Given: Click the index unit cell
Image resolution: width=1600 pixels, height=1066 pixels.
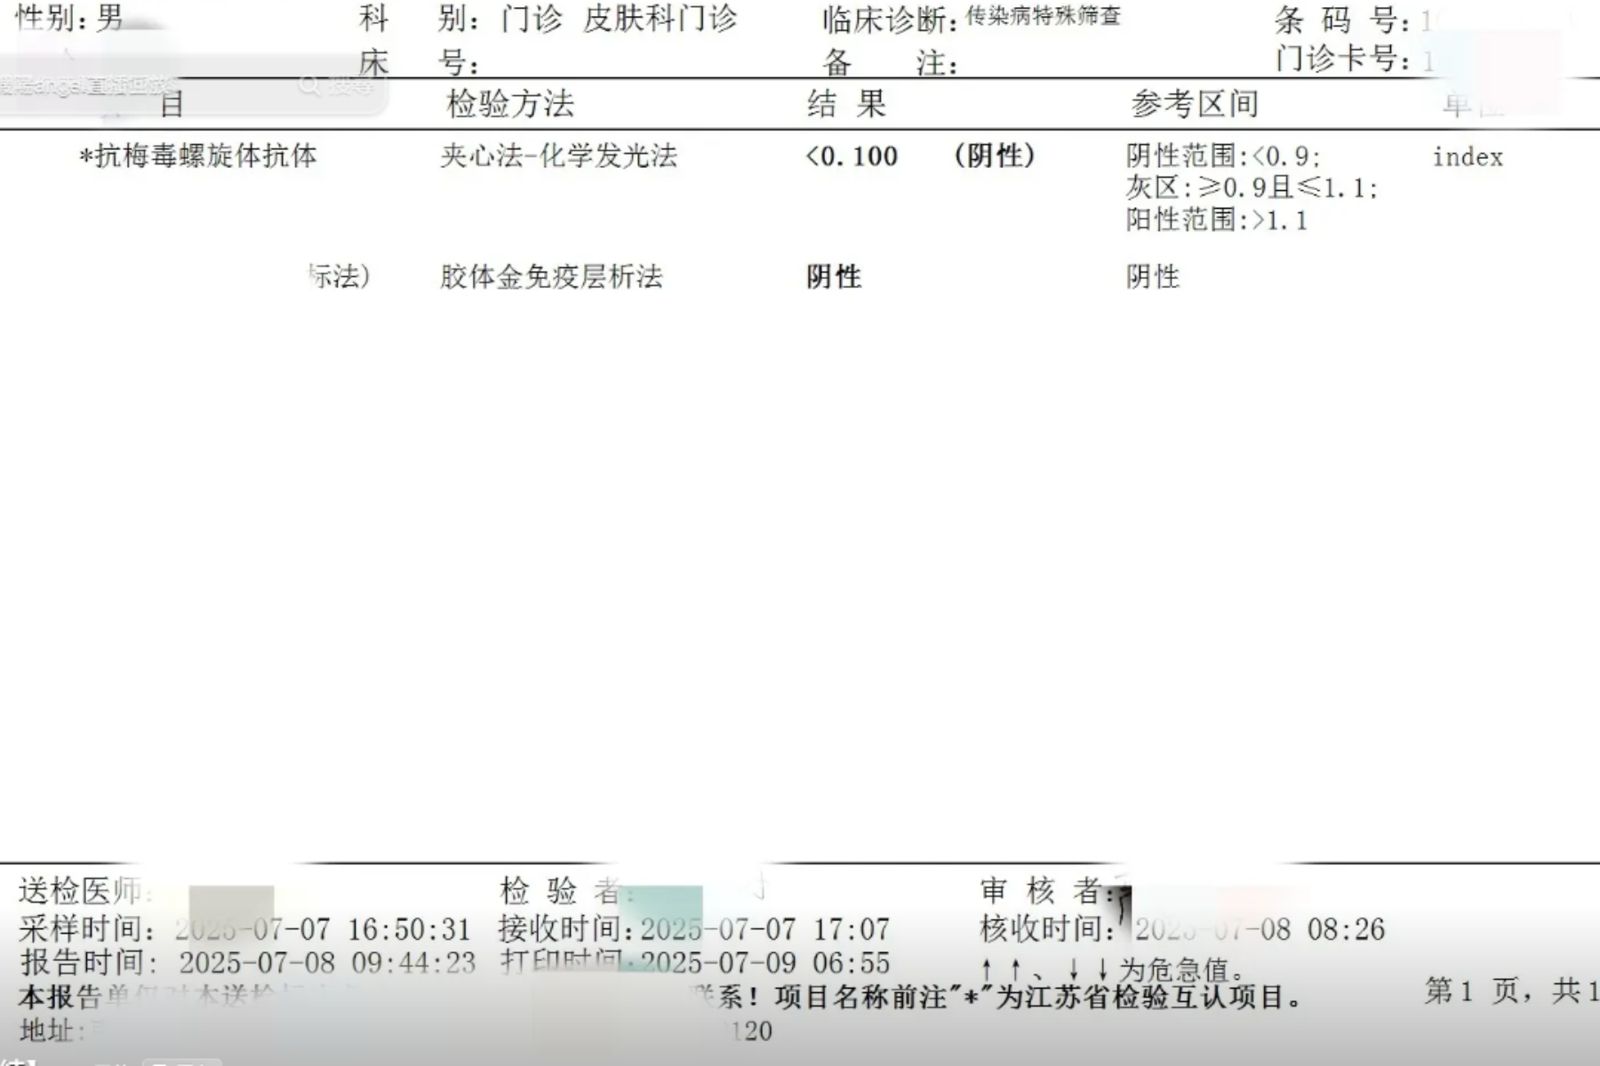Looking at the screenshot, I should (1468, 157).
